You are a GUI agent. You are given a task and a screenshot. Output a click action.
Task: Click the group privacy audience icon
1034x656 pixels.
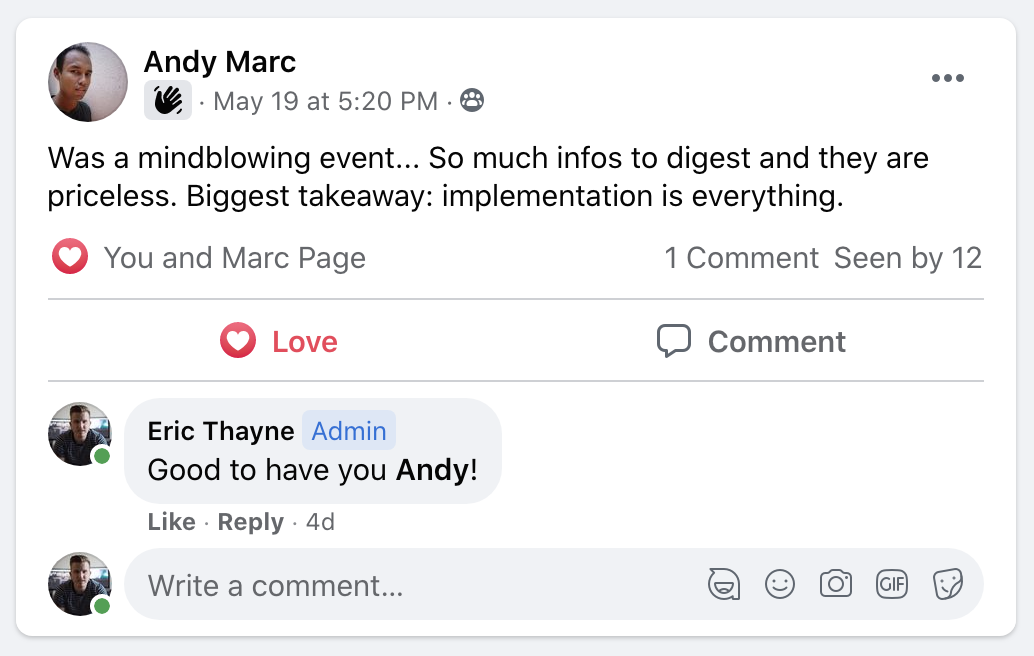tap(471, 100)
